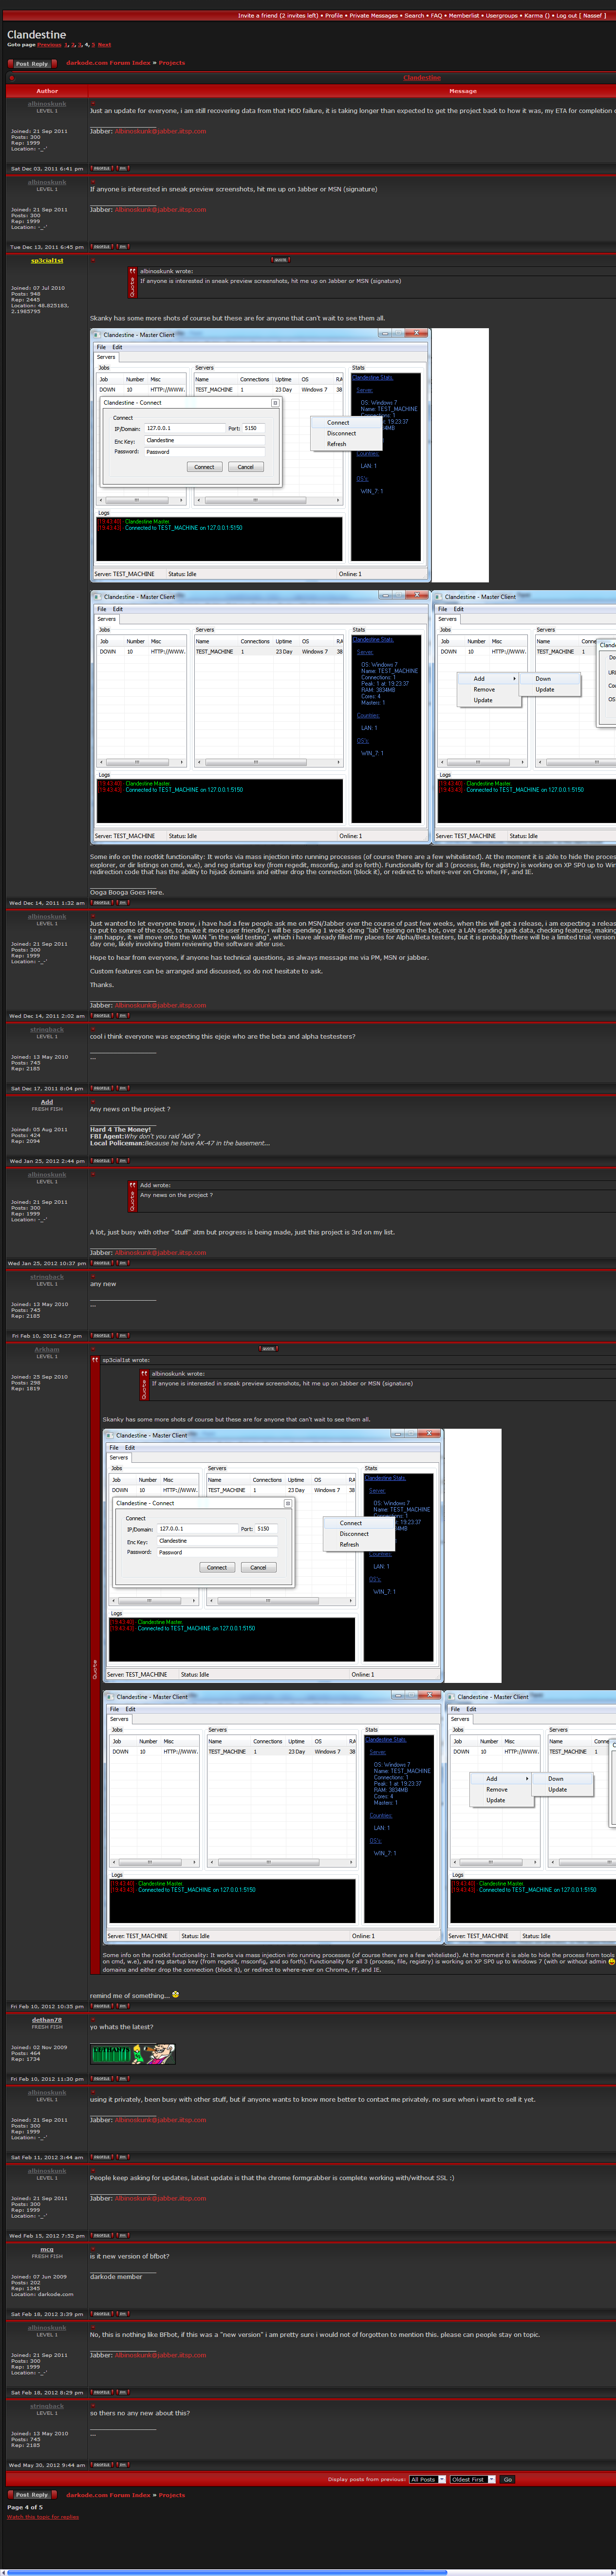Click dethan78's signature banner image
616x2576 pixels.
pyautogui.click(x=133, y=2054)
